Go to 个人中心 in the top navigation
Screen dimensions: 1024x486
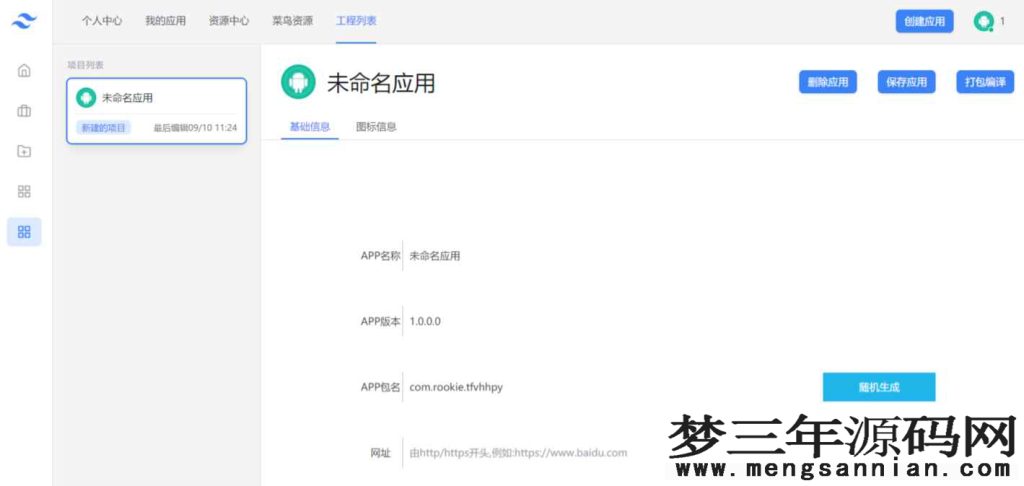[x=101, y=21]
